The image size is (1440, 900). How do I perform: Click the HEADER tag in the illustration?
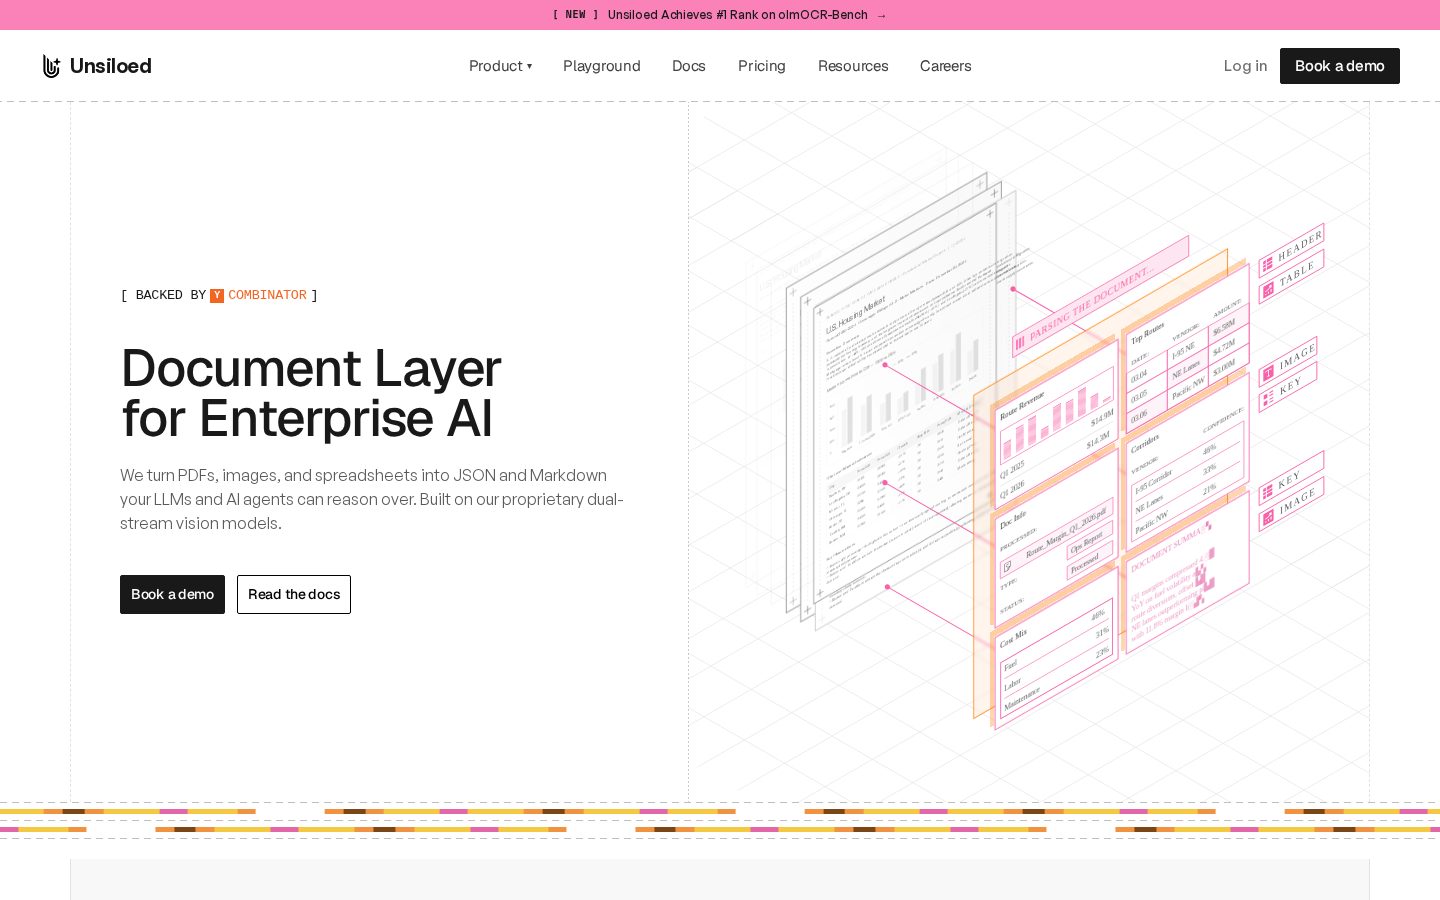click(x=1292, y=250)
